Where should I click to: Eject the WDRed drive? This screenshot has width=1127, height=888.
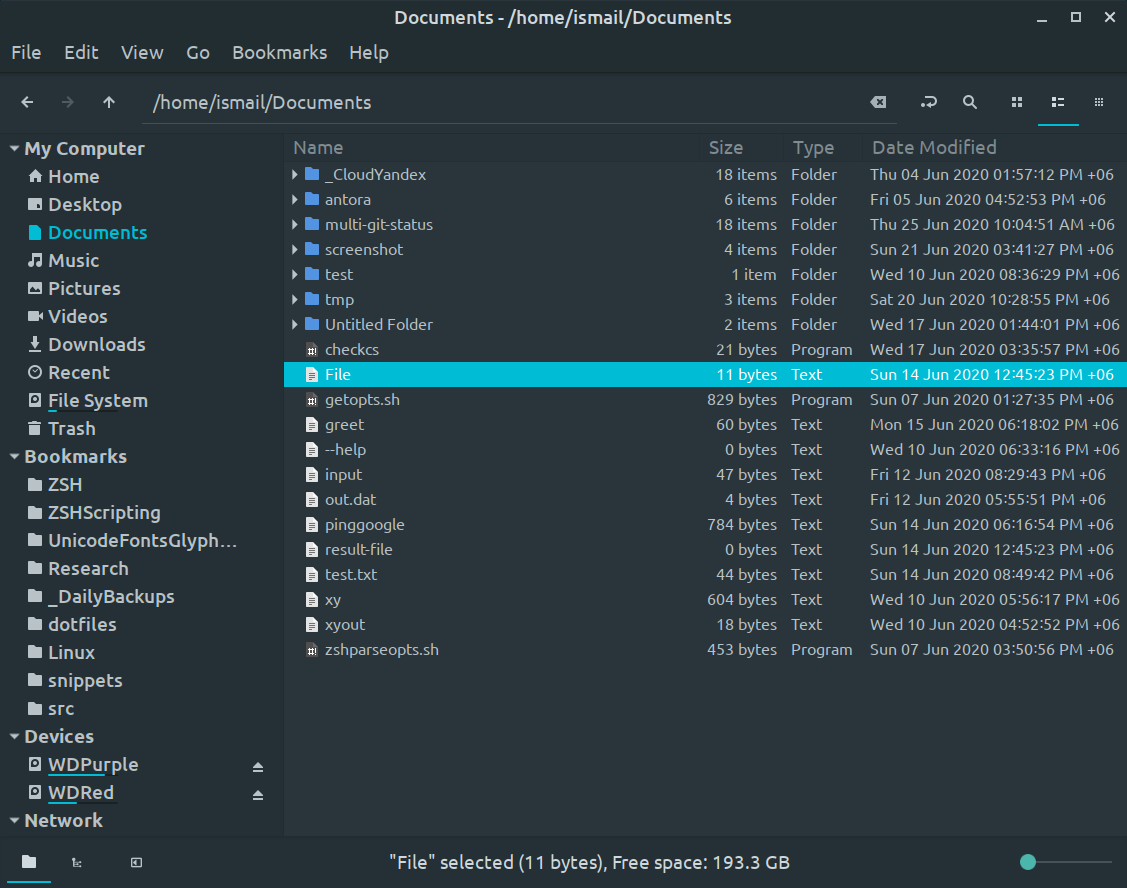coord(257,793)
